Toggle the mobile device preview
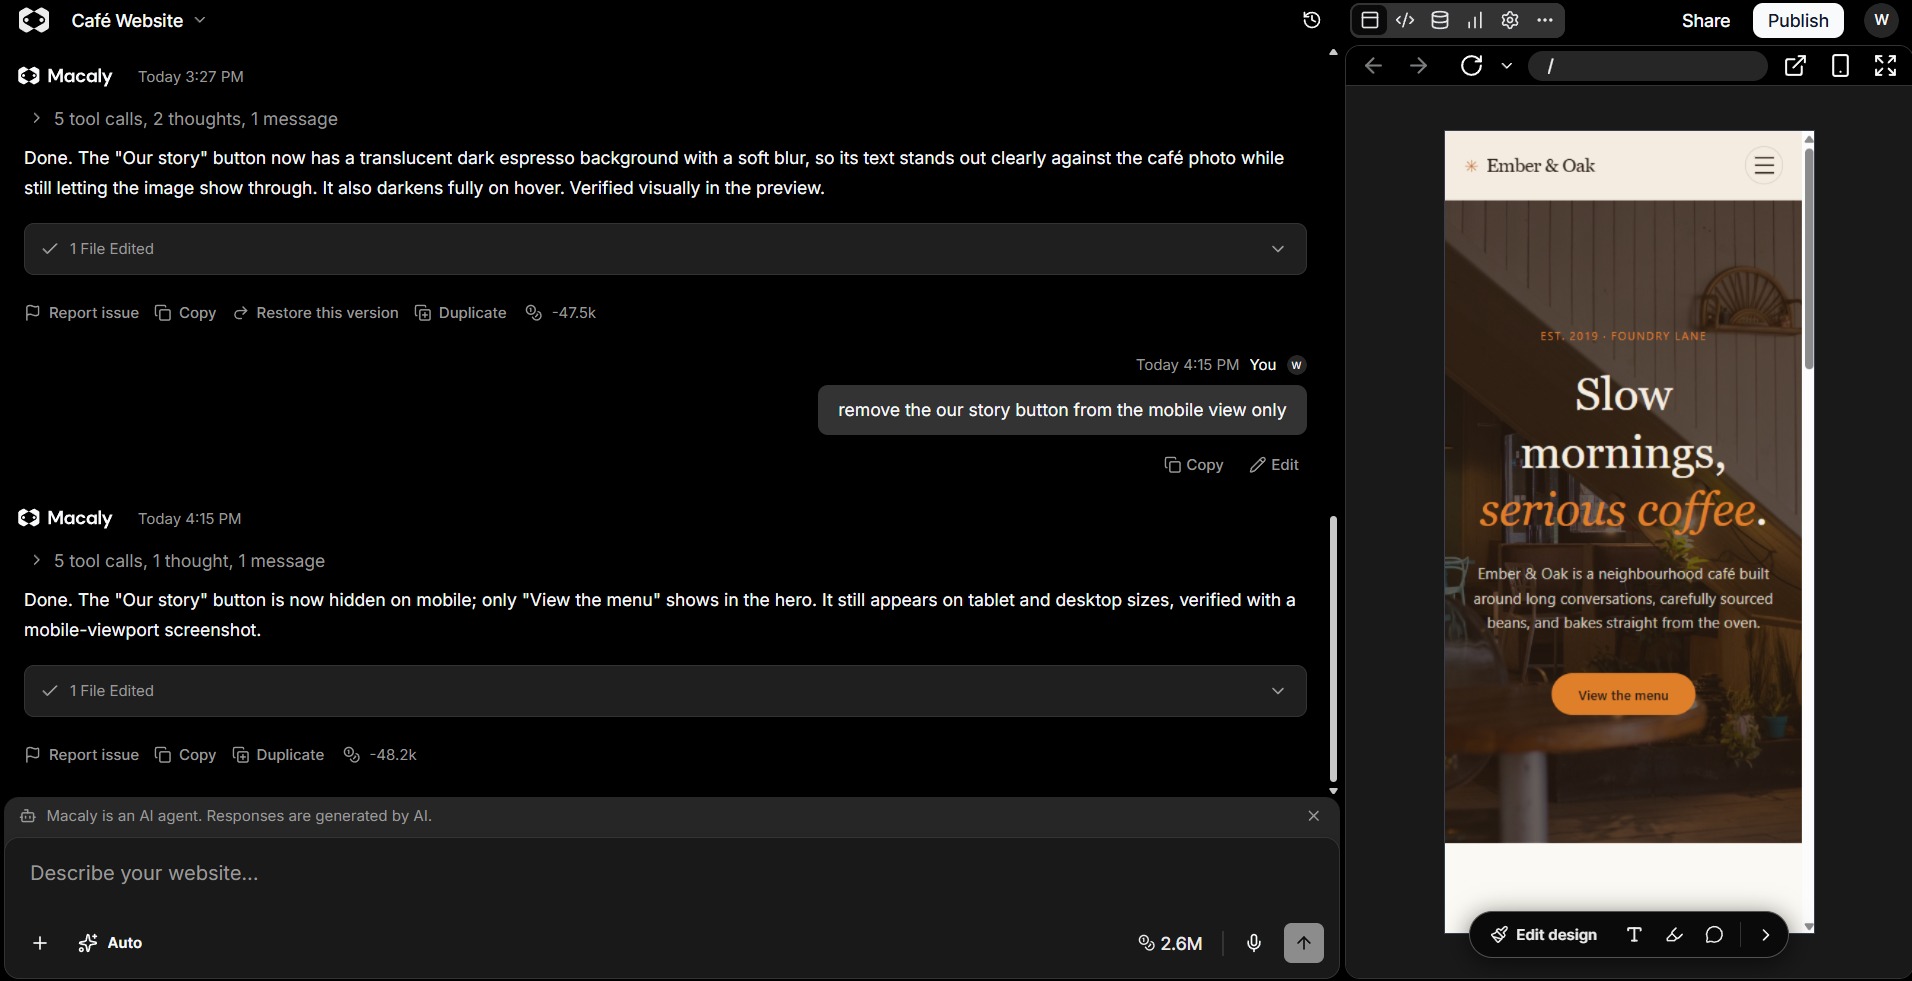 coord(1840,66)
